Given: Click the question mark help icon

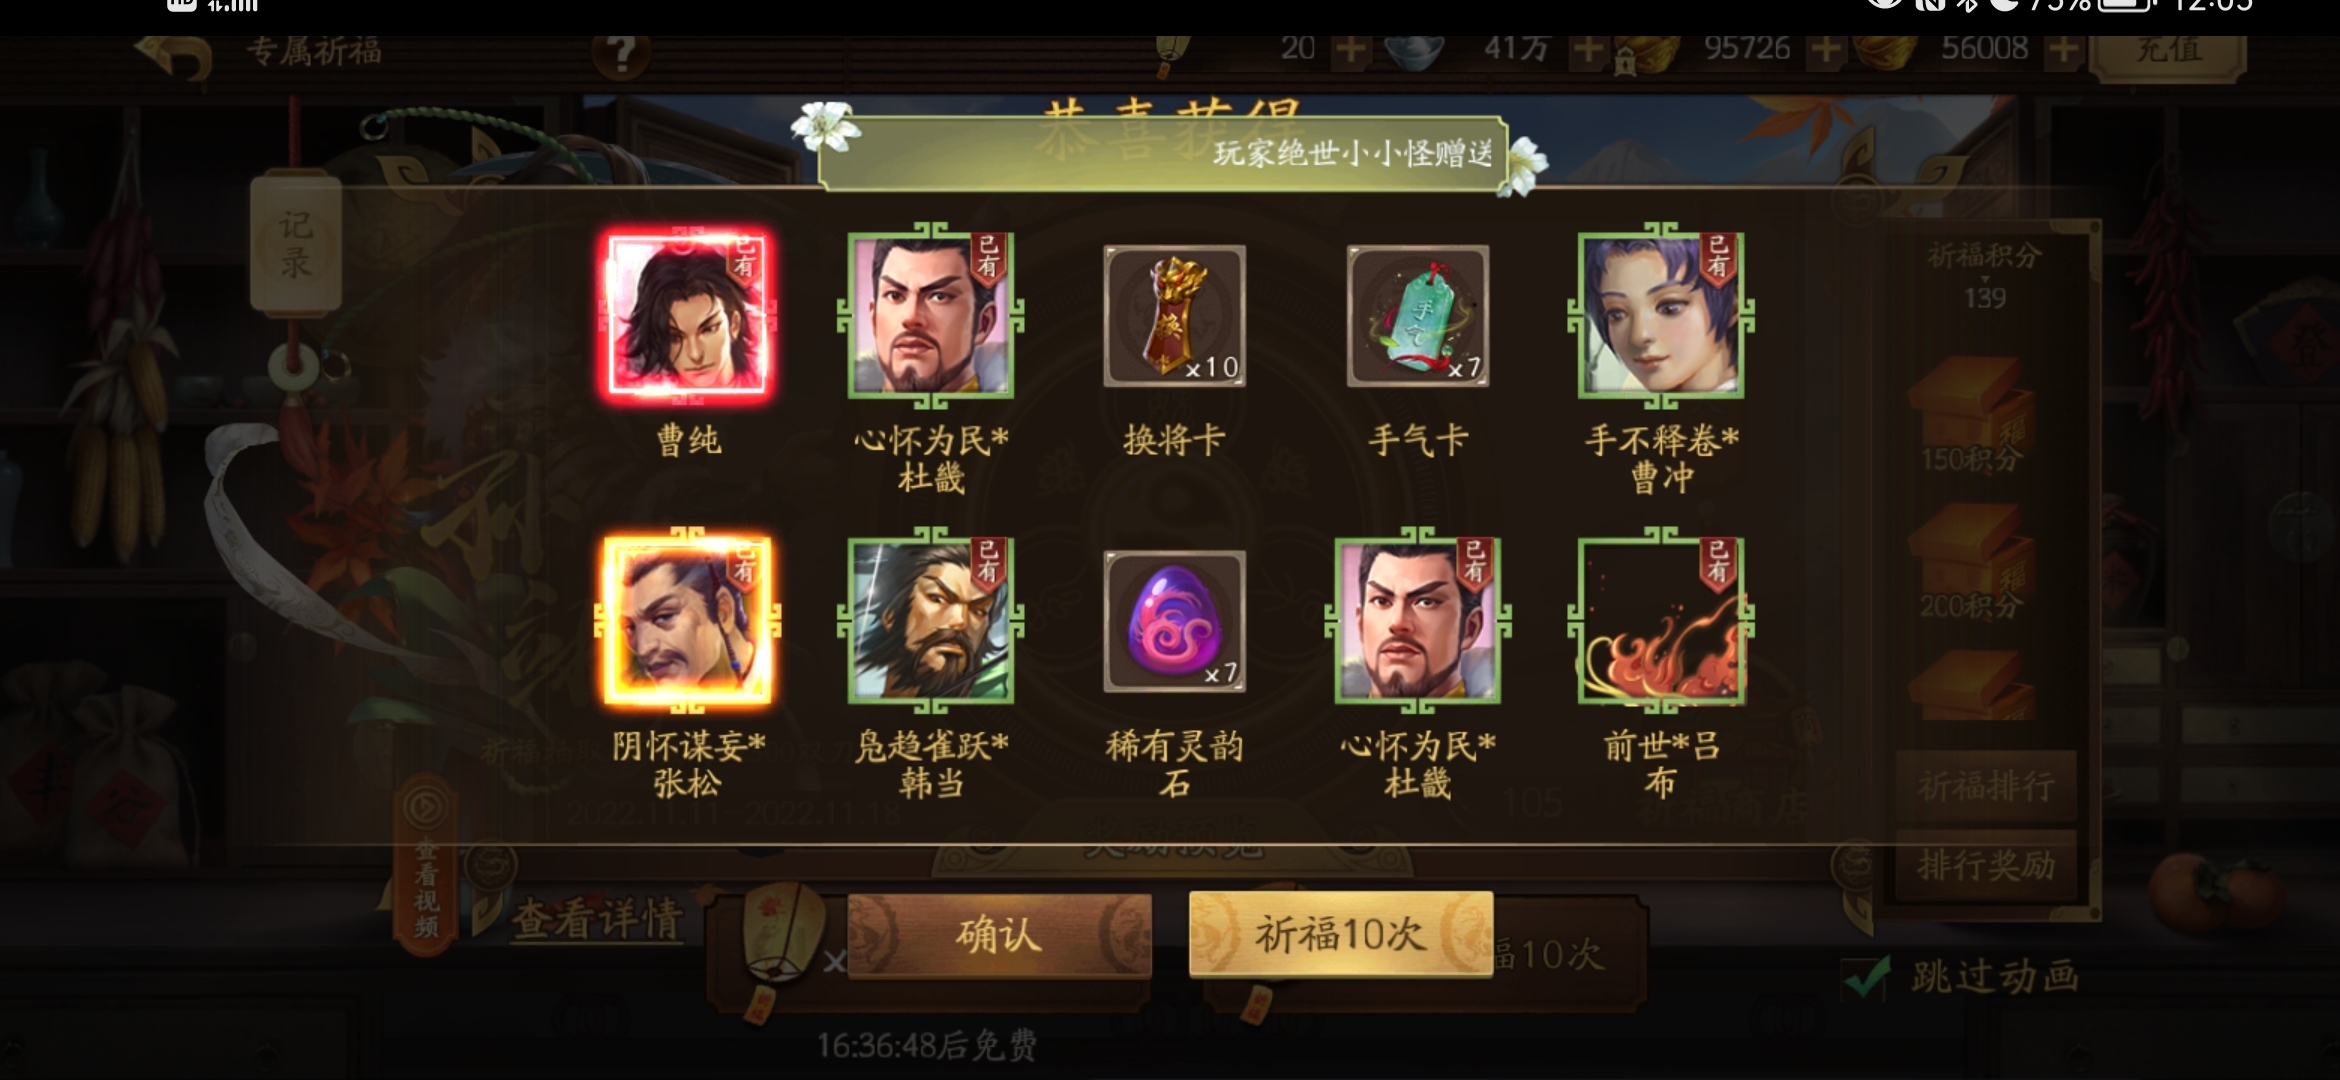Looking at the screenshot, I should click(621, 53).
